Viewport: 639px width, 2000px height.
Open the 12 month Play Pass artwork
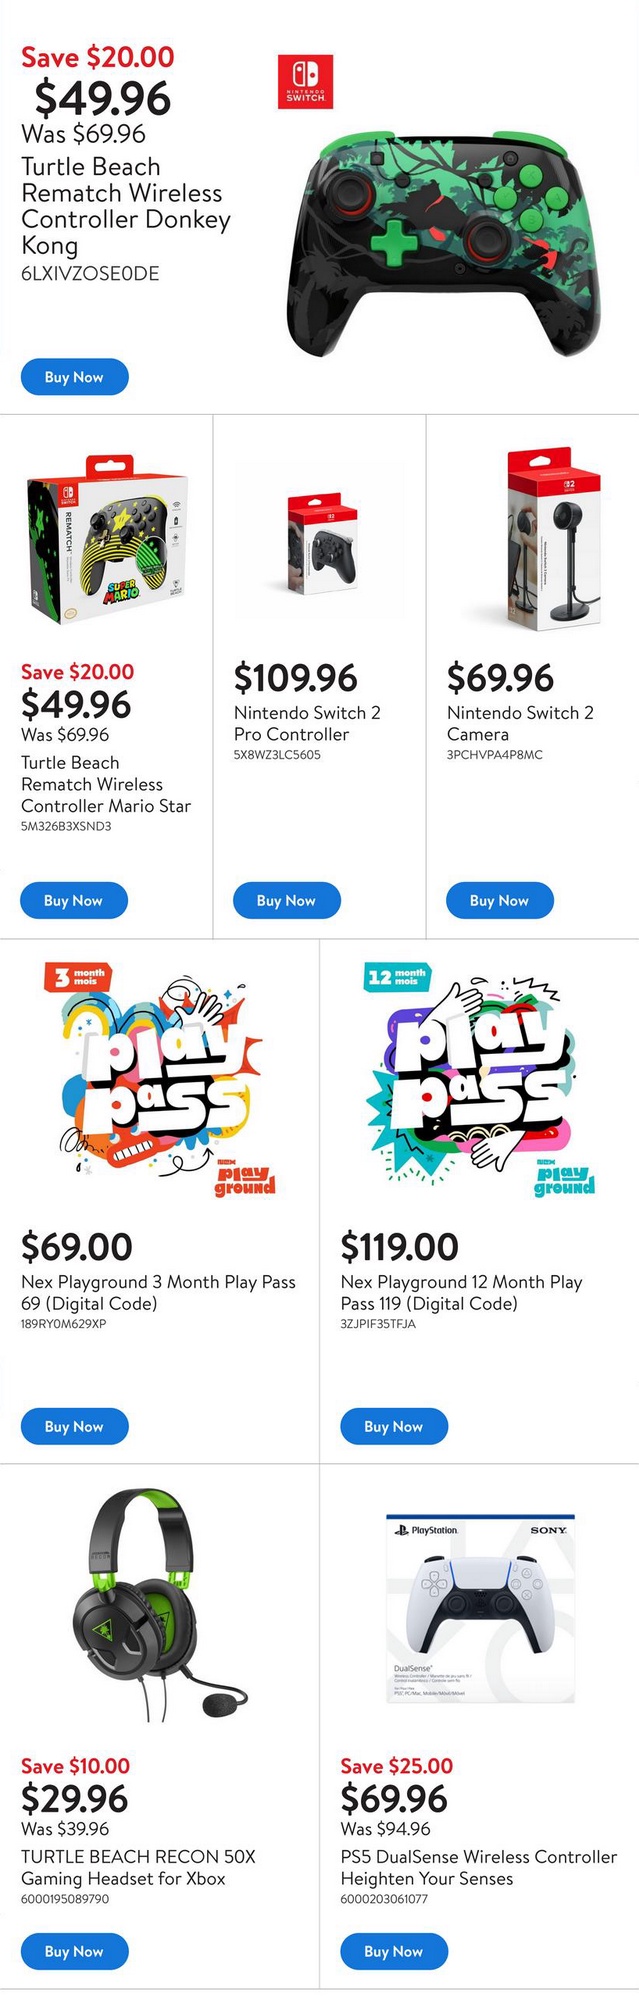479,1080
